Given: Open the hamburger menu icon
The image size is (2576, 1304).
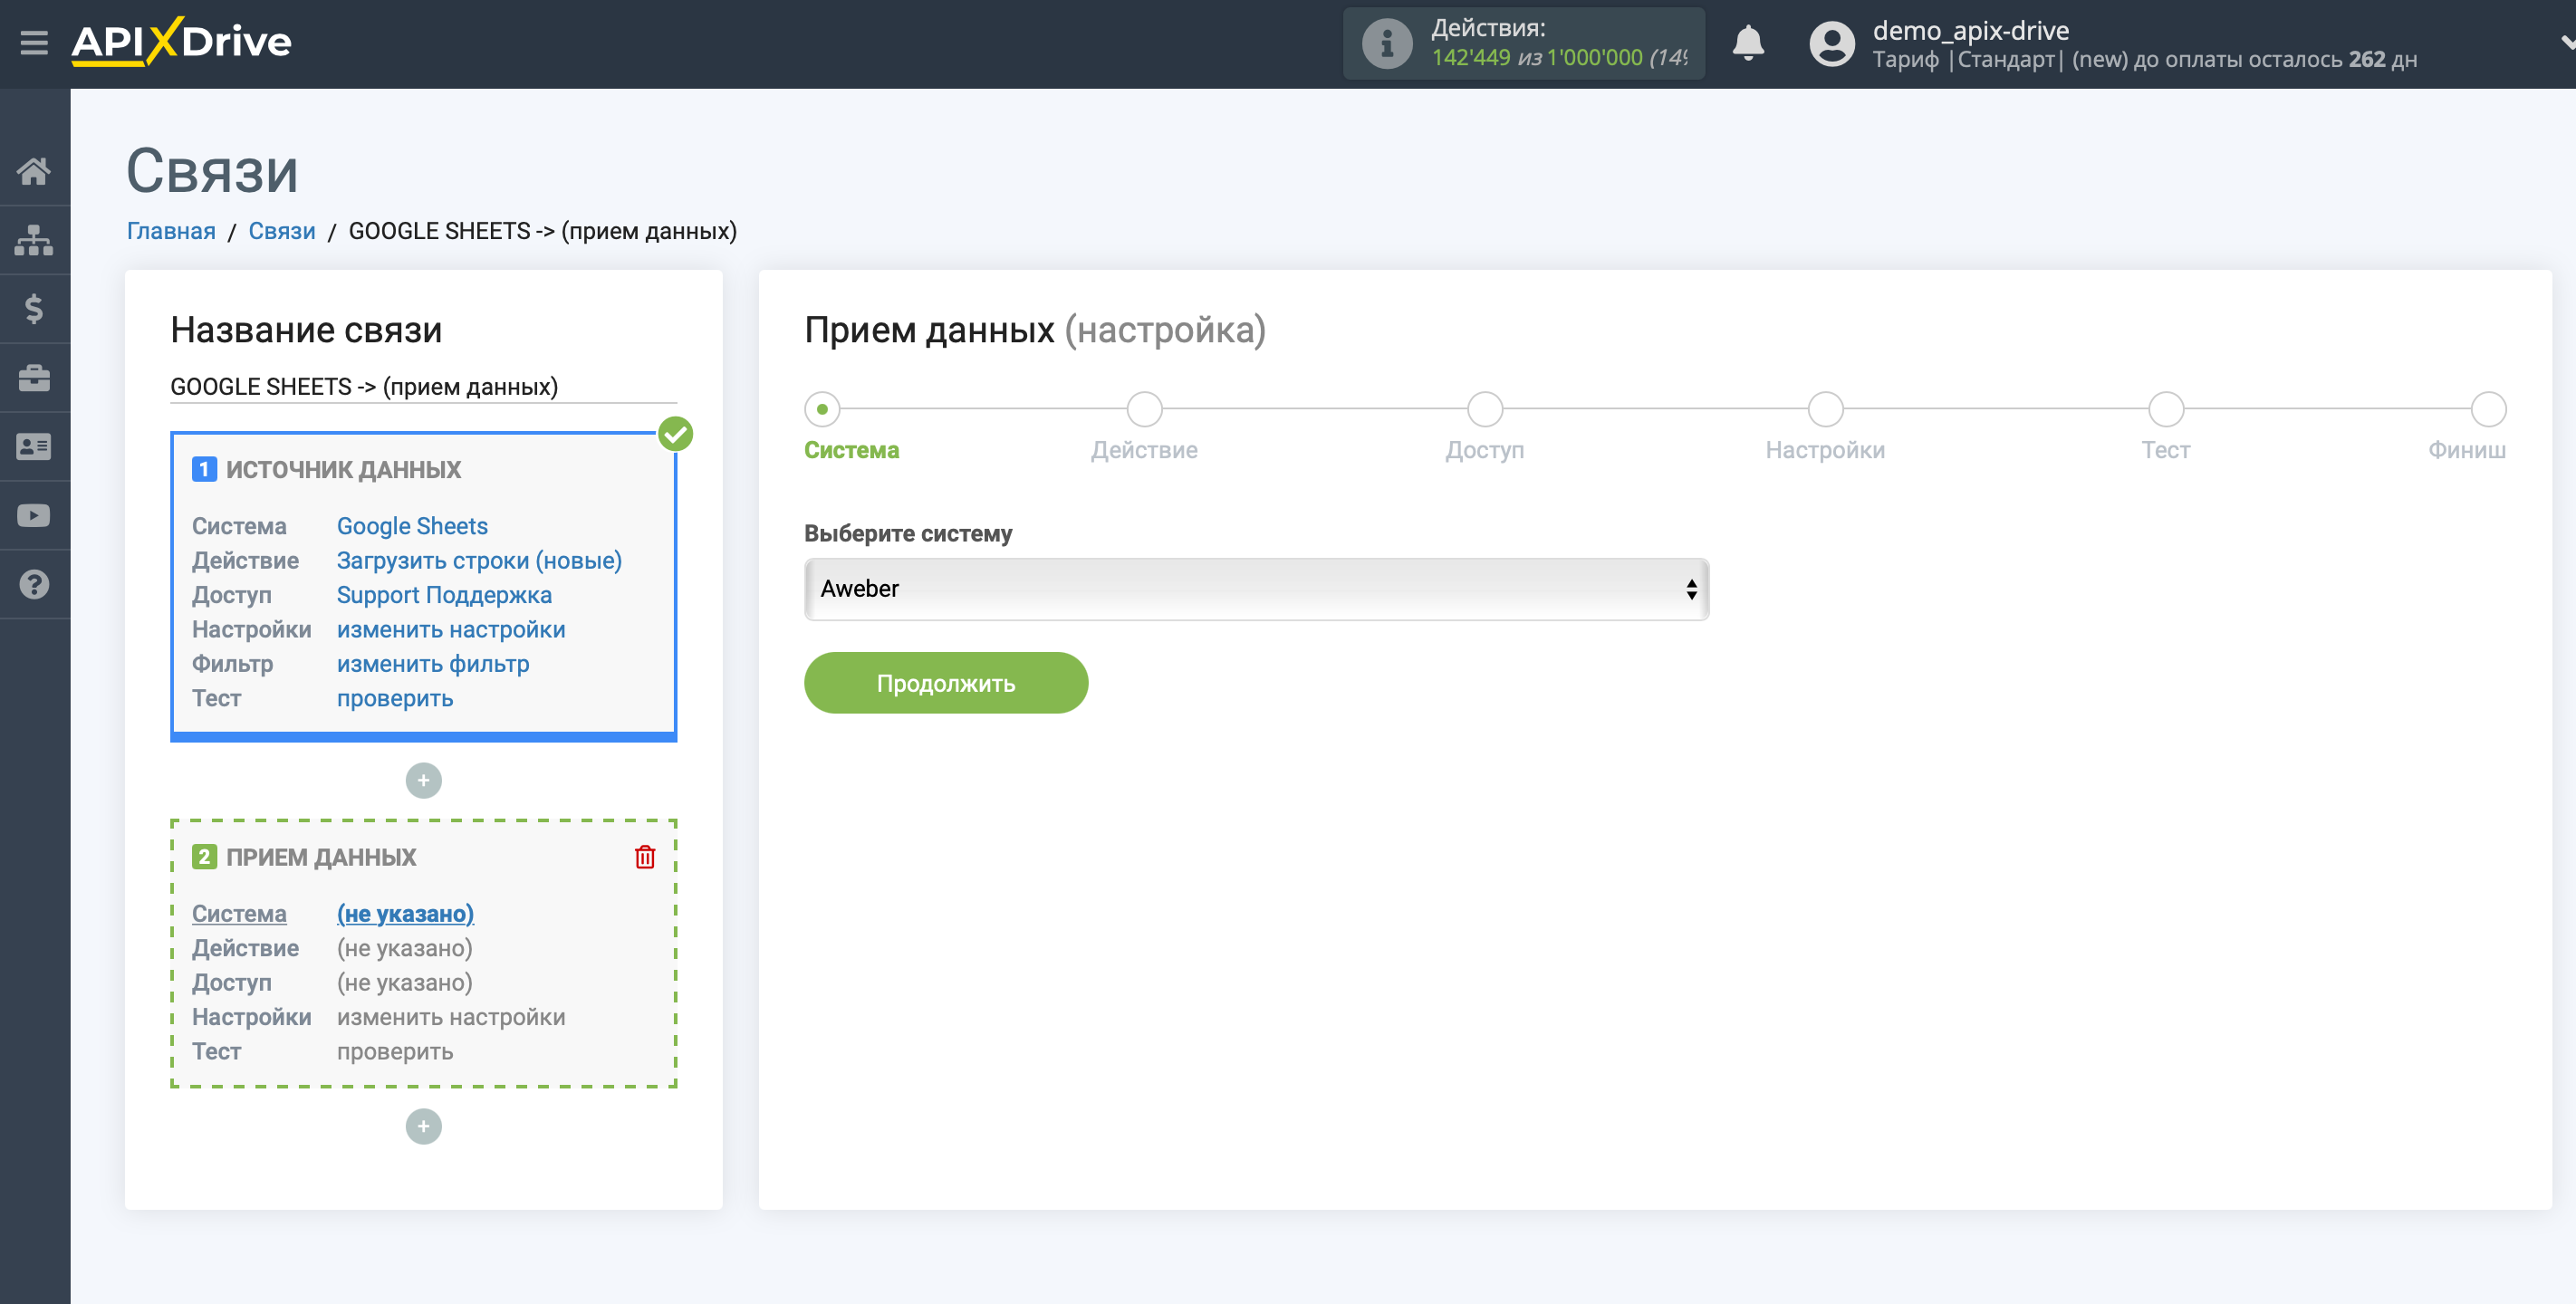Looking at the screenshot, I should pos(34,42).
